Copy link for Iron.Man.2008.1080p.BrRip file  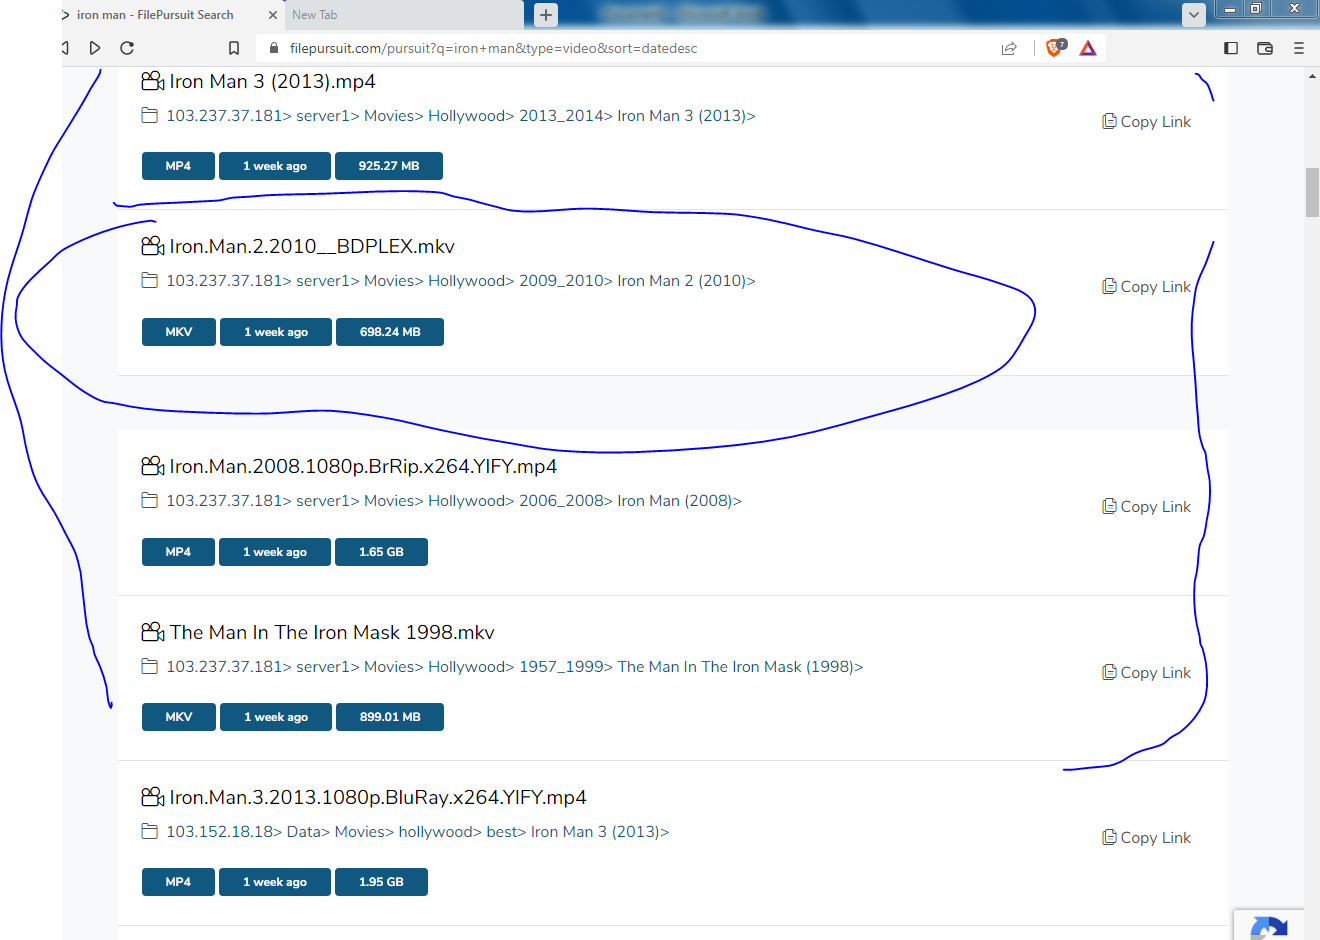click(x=1146, y=507)
